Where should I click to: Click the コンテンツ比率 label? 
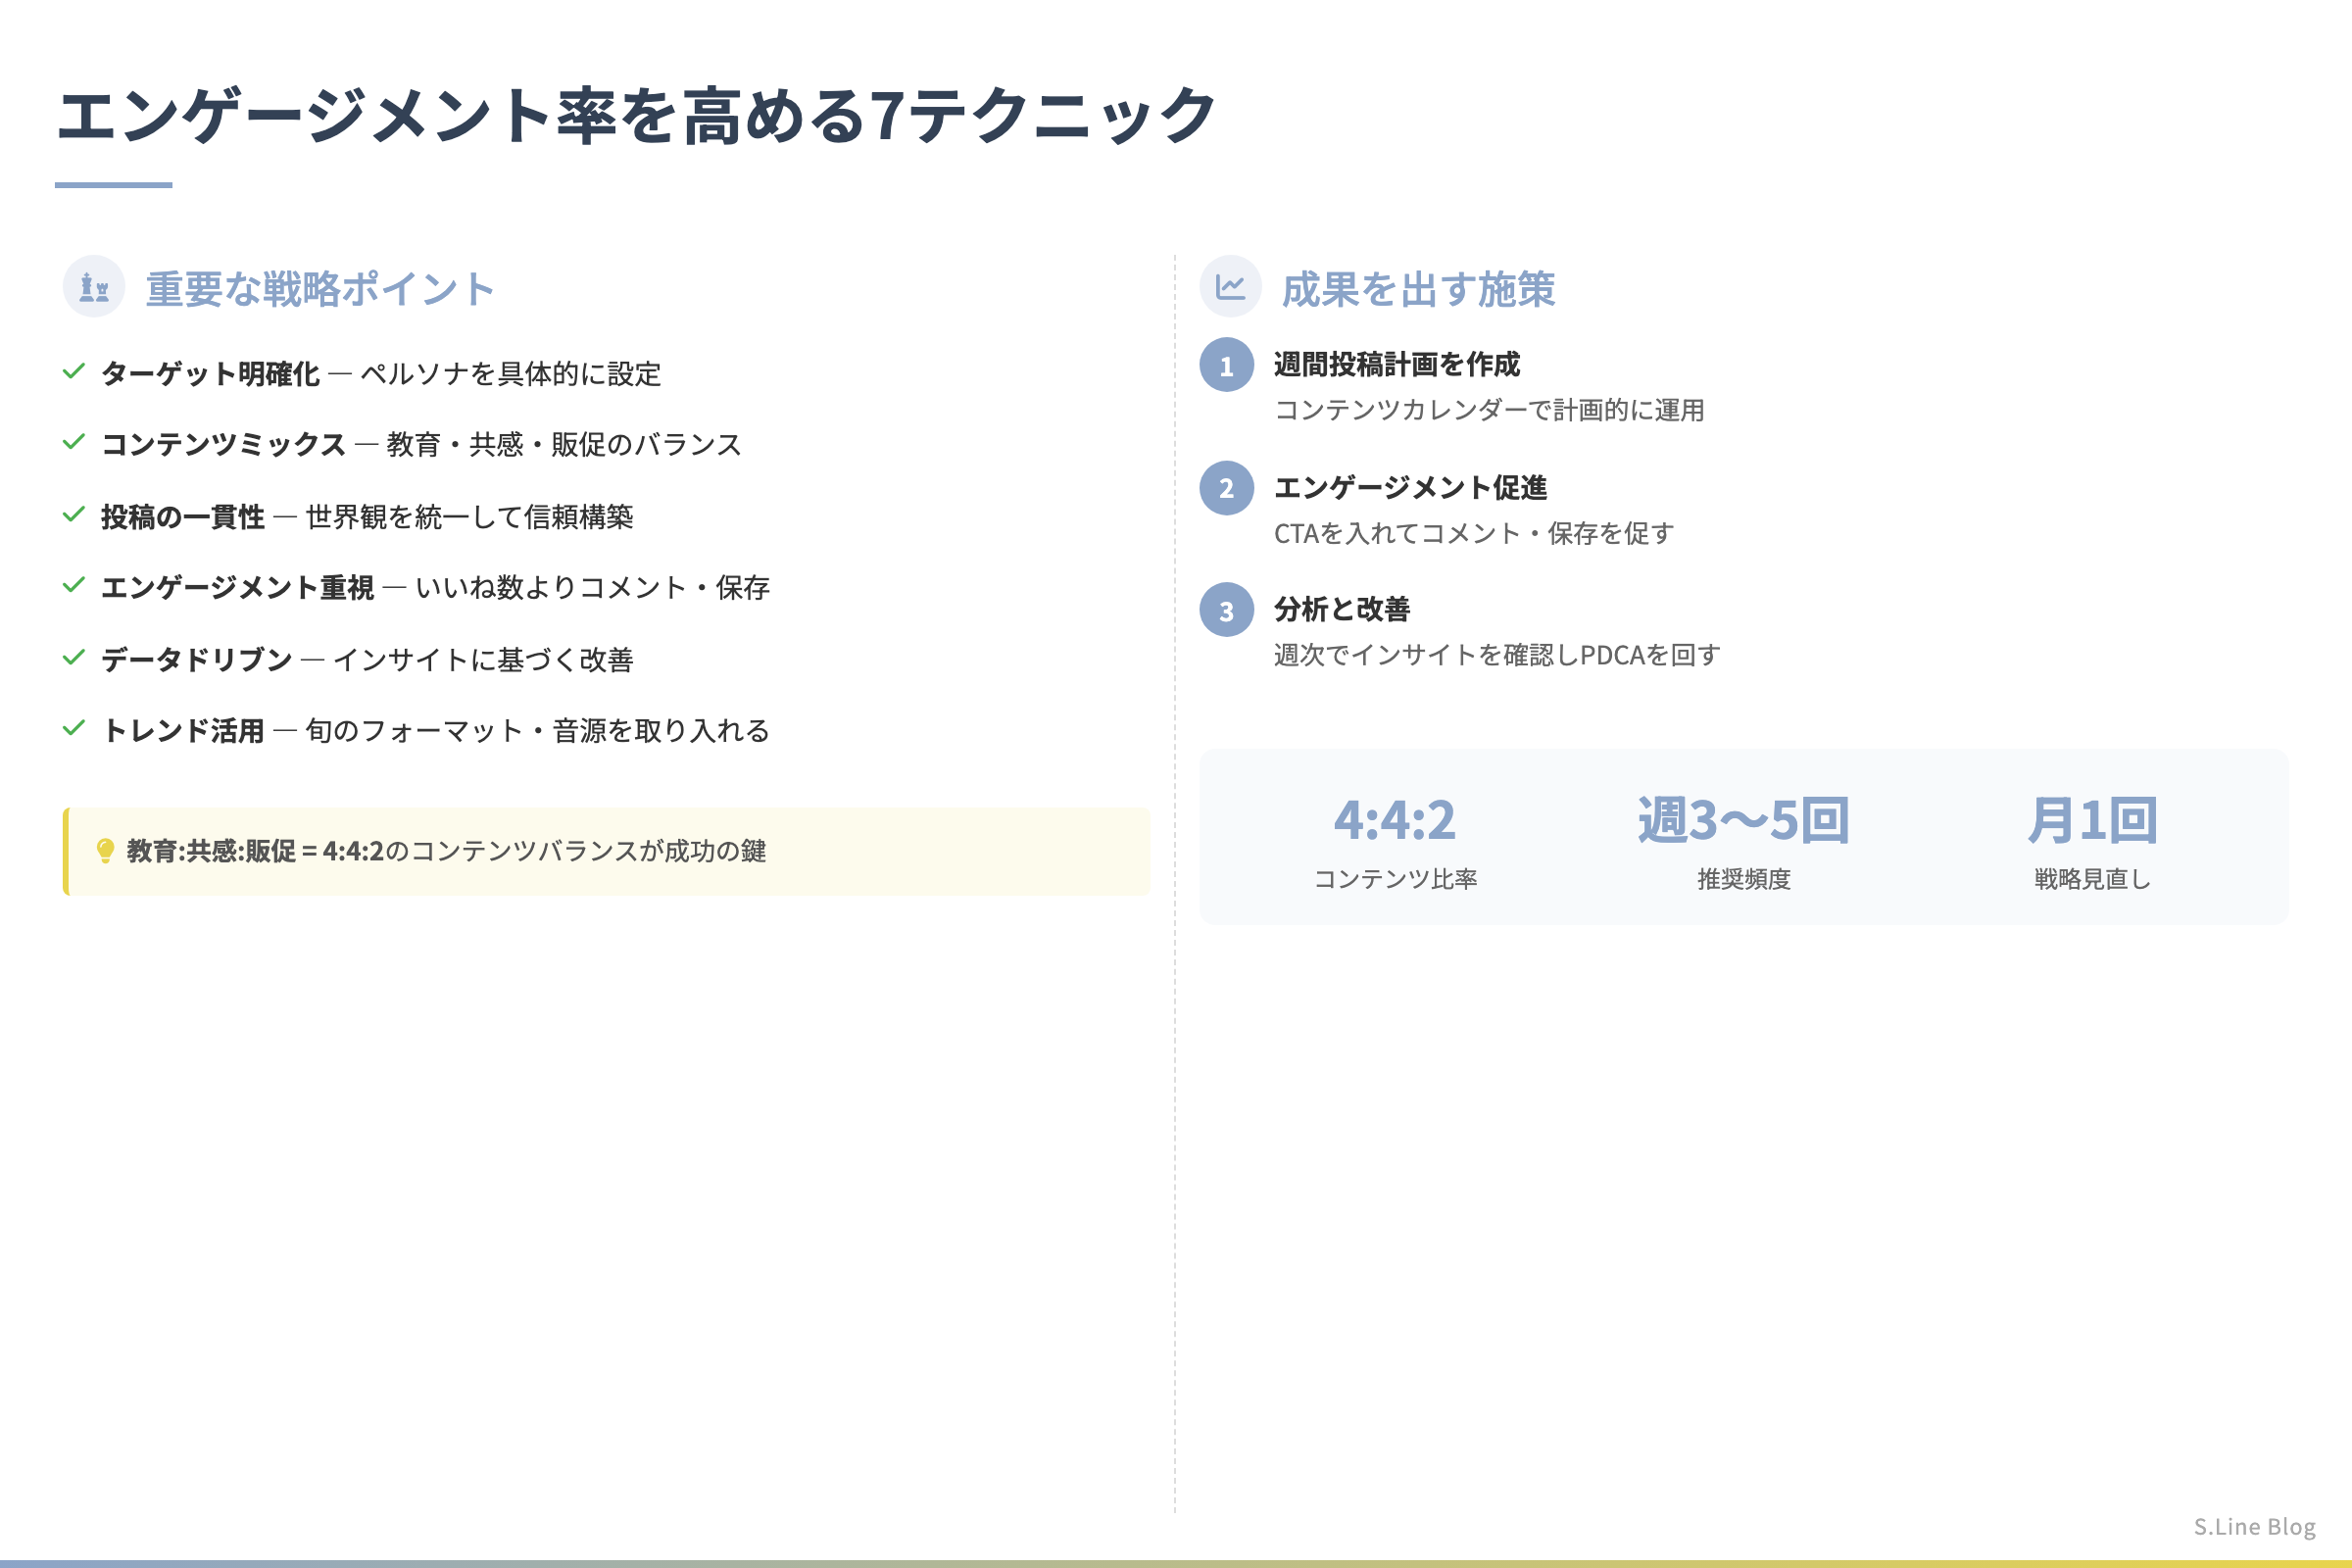point(1395,879)
